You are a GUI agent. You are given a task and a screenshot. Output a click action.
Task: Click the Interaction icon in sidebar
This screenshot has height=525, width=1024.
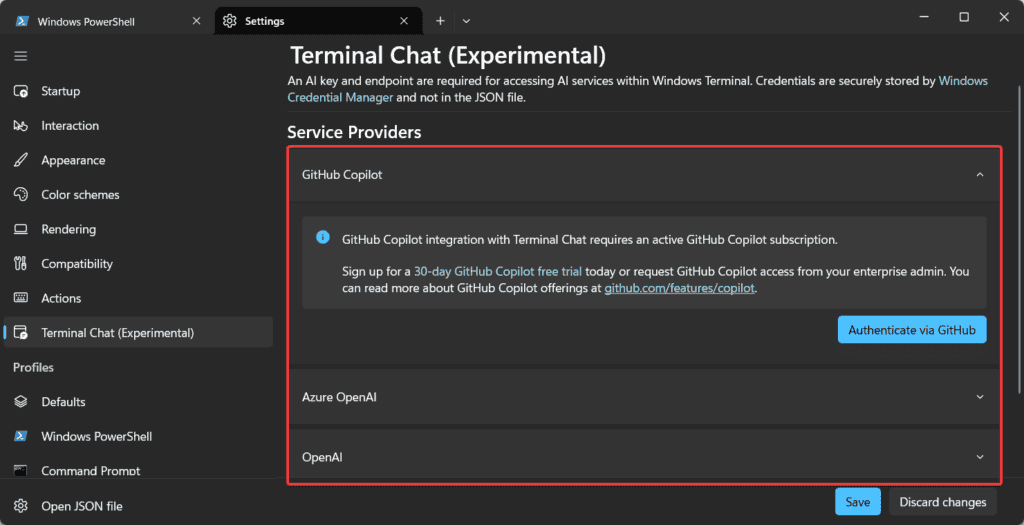[21, 125]
